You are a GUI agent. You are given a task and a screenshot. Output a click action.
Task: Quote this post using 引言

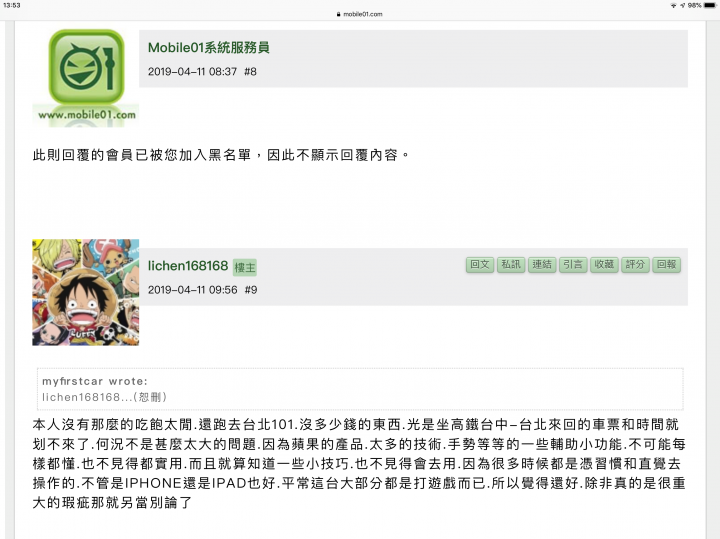[573, 264]
